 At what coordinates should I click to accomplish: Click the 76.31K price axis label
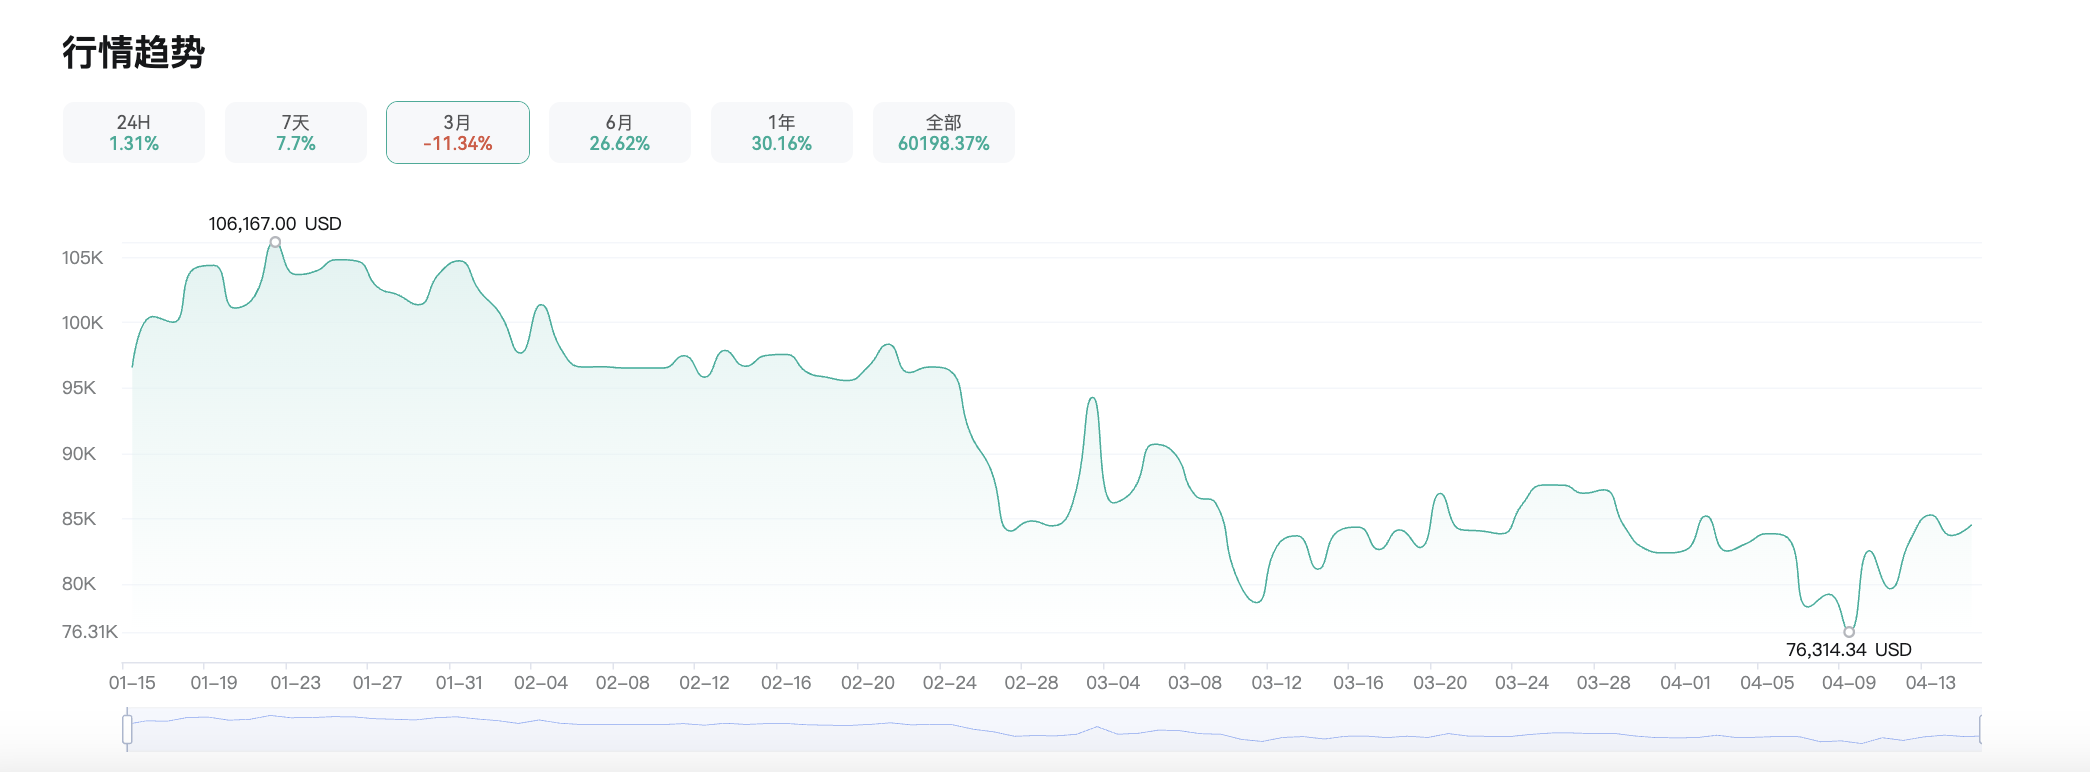click(90, 632)
